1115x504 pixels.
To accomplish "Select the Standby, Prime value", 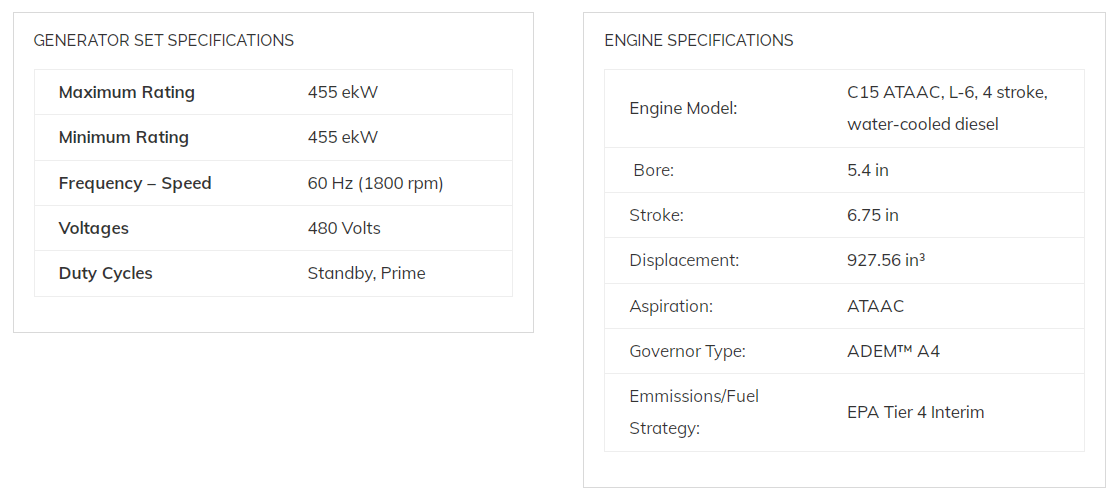I will [366, 274].
